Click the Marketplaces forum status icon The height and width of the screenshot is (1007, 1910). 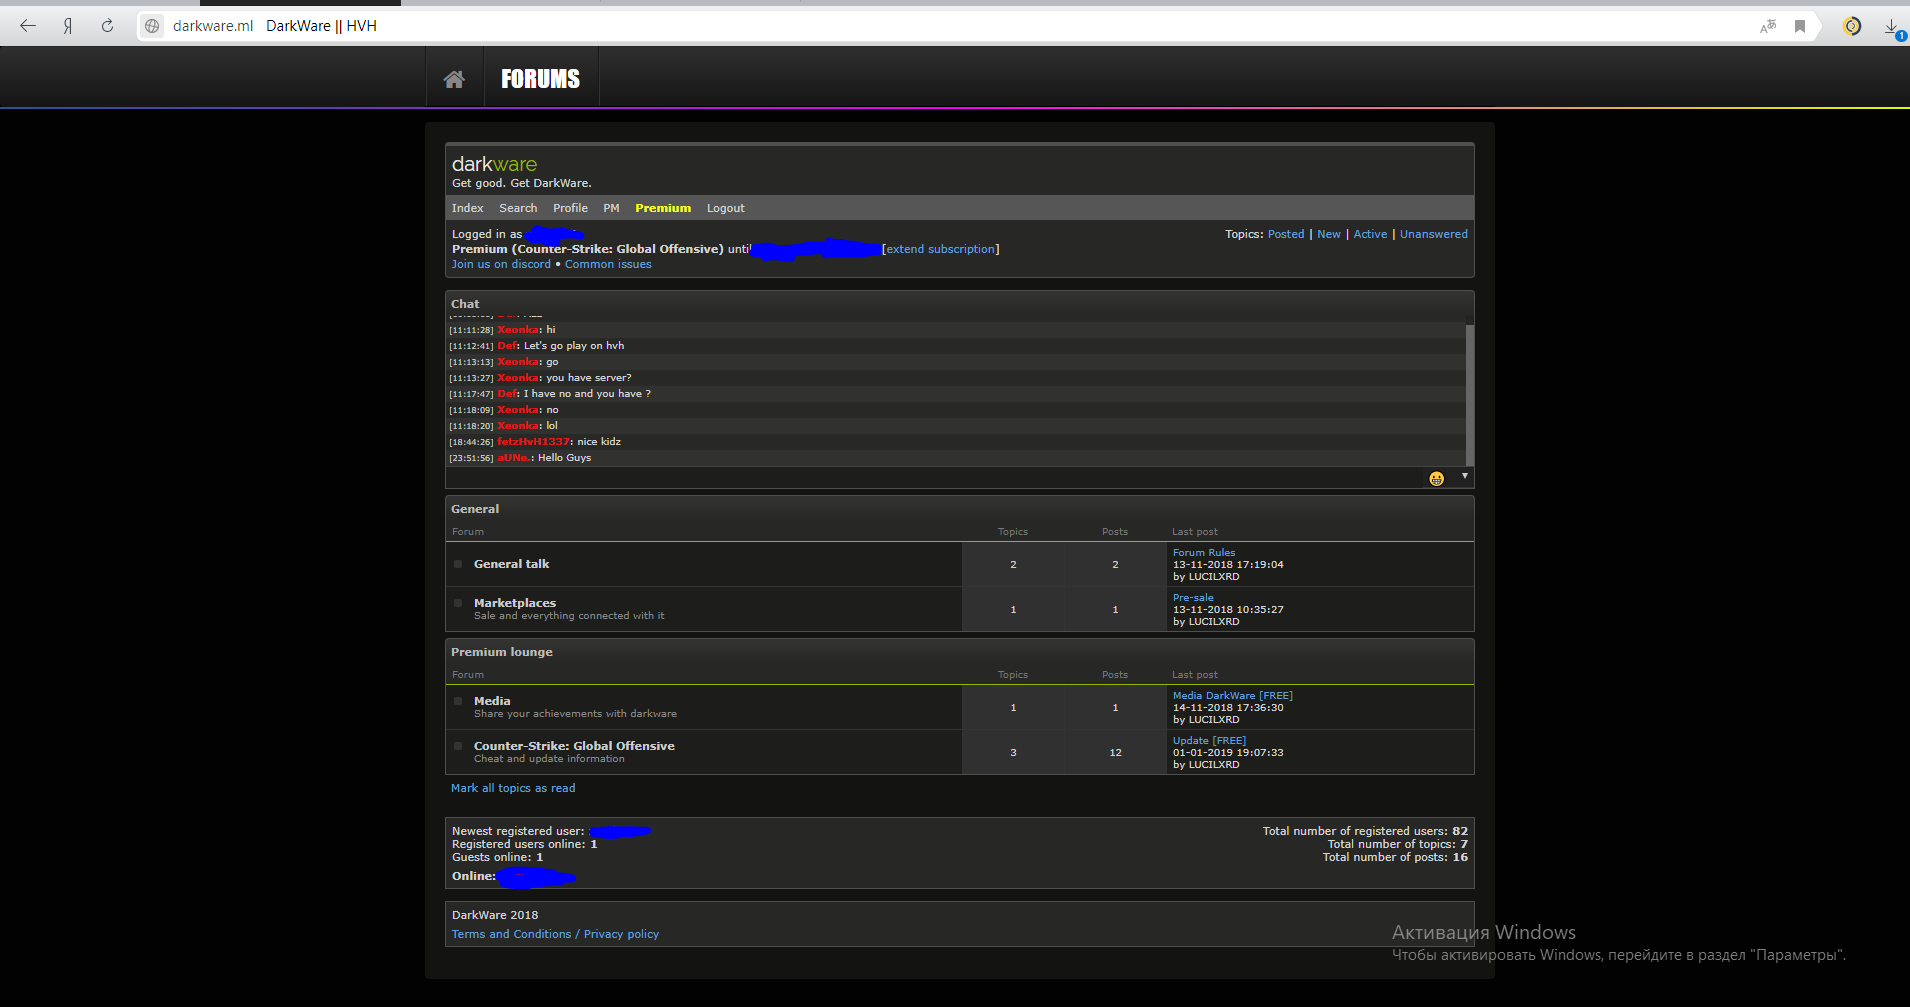(x=458, y=603)
